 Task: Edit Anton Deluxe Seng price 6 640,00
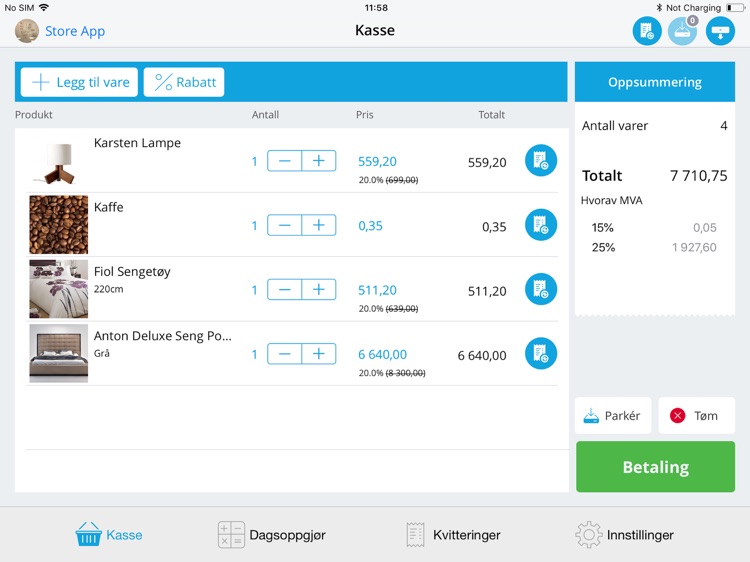pos(382,355)
